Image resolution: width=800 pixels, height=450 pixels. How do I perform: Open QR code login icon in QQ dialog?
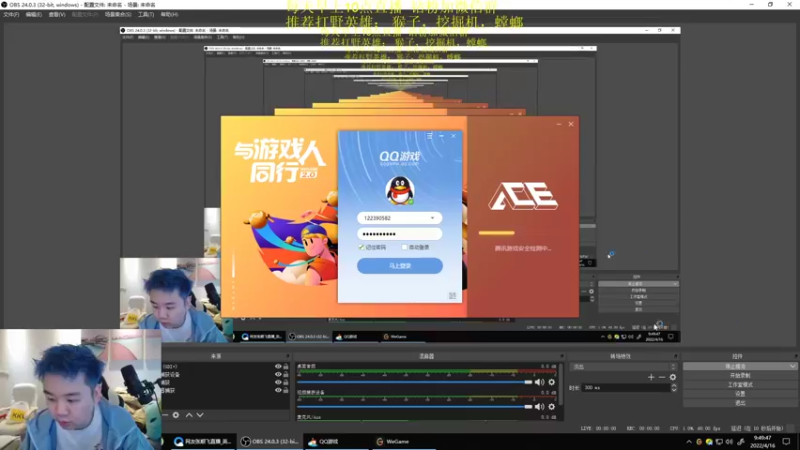tap(452, 295)
